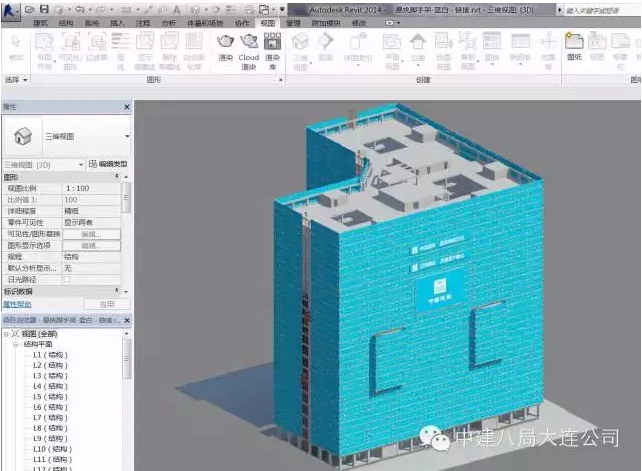This screenshot has height=471, width=642.
Task: Click the Save icon in quick access toolbar
Action: (44, 8)
